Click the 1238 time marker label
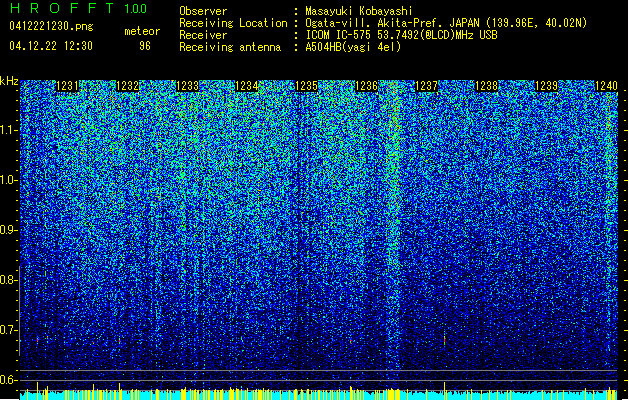Screen dimensions: 629x400 tap(487, 86)
